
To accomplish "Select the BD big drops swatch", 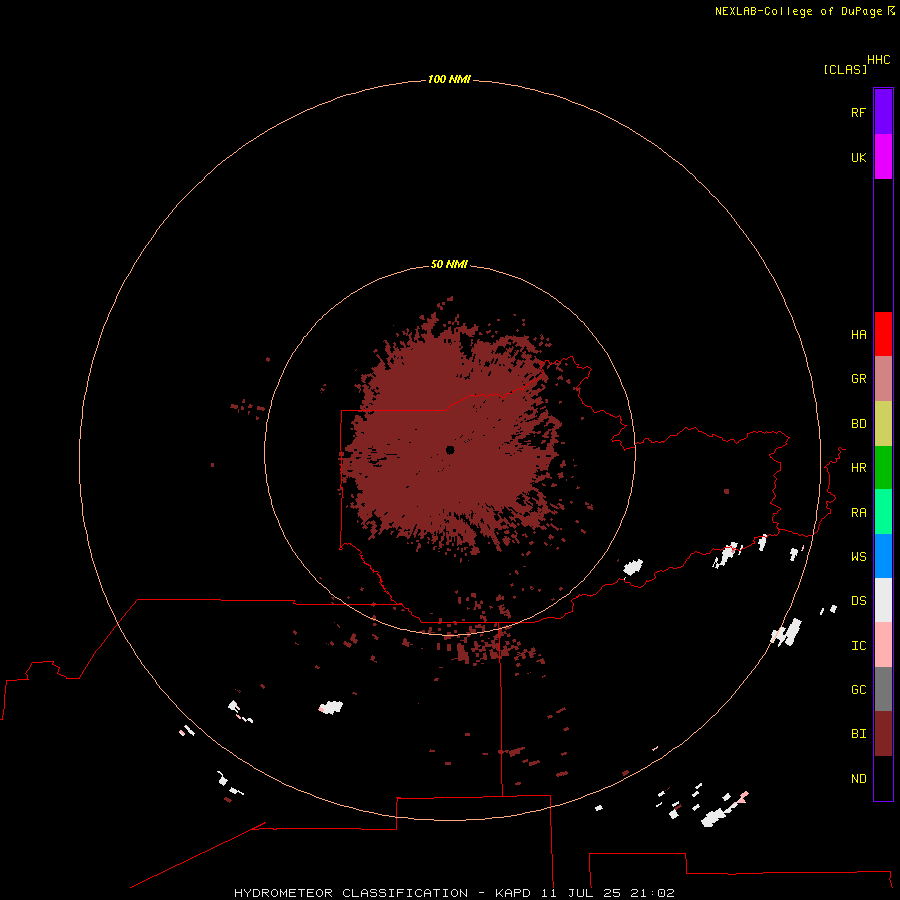I will click(883, 424).
